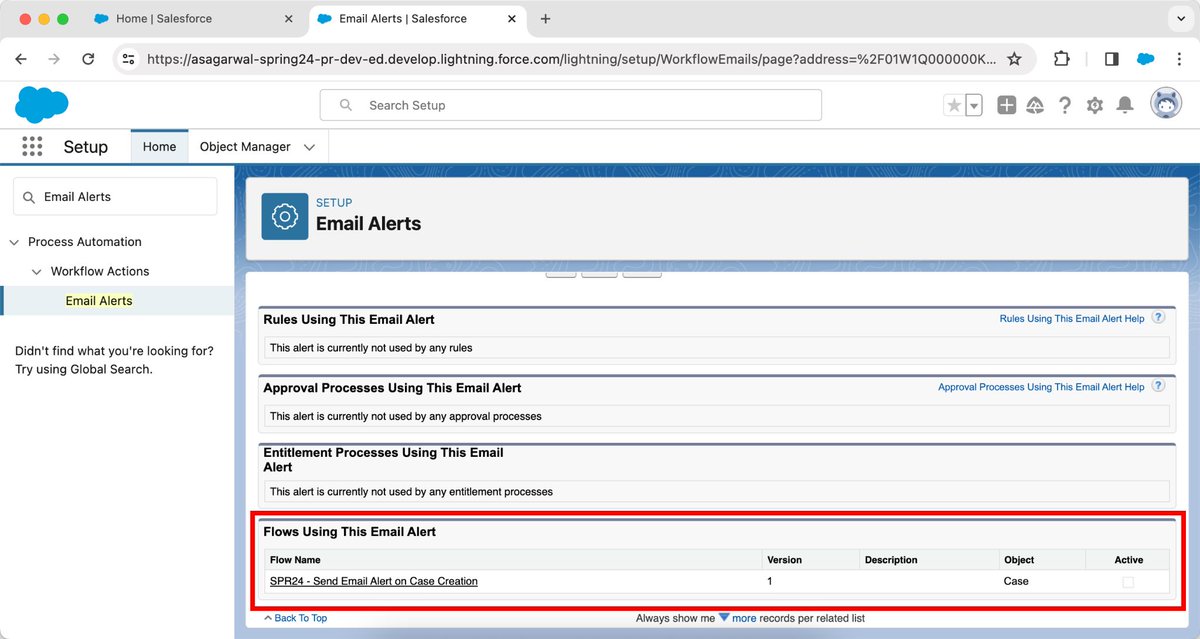Open the browser extensions puzzle icon
The image size is (1200, 639).
coord(1062,59)
